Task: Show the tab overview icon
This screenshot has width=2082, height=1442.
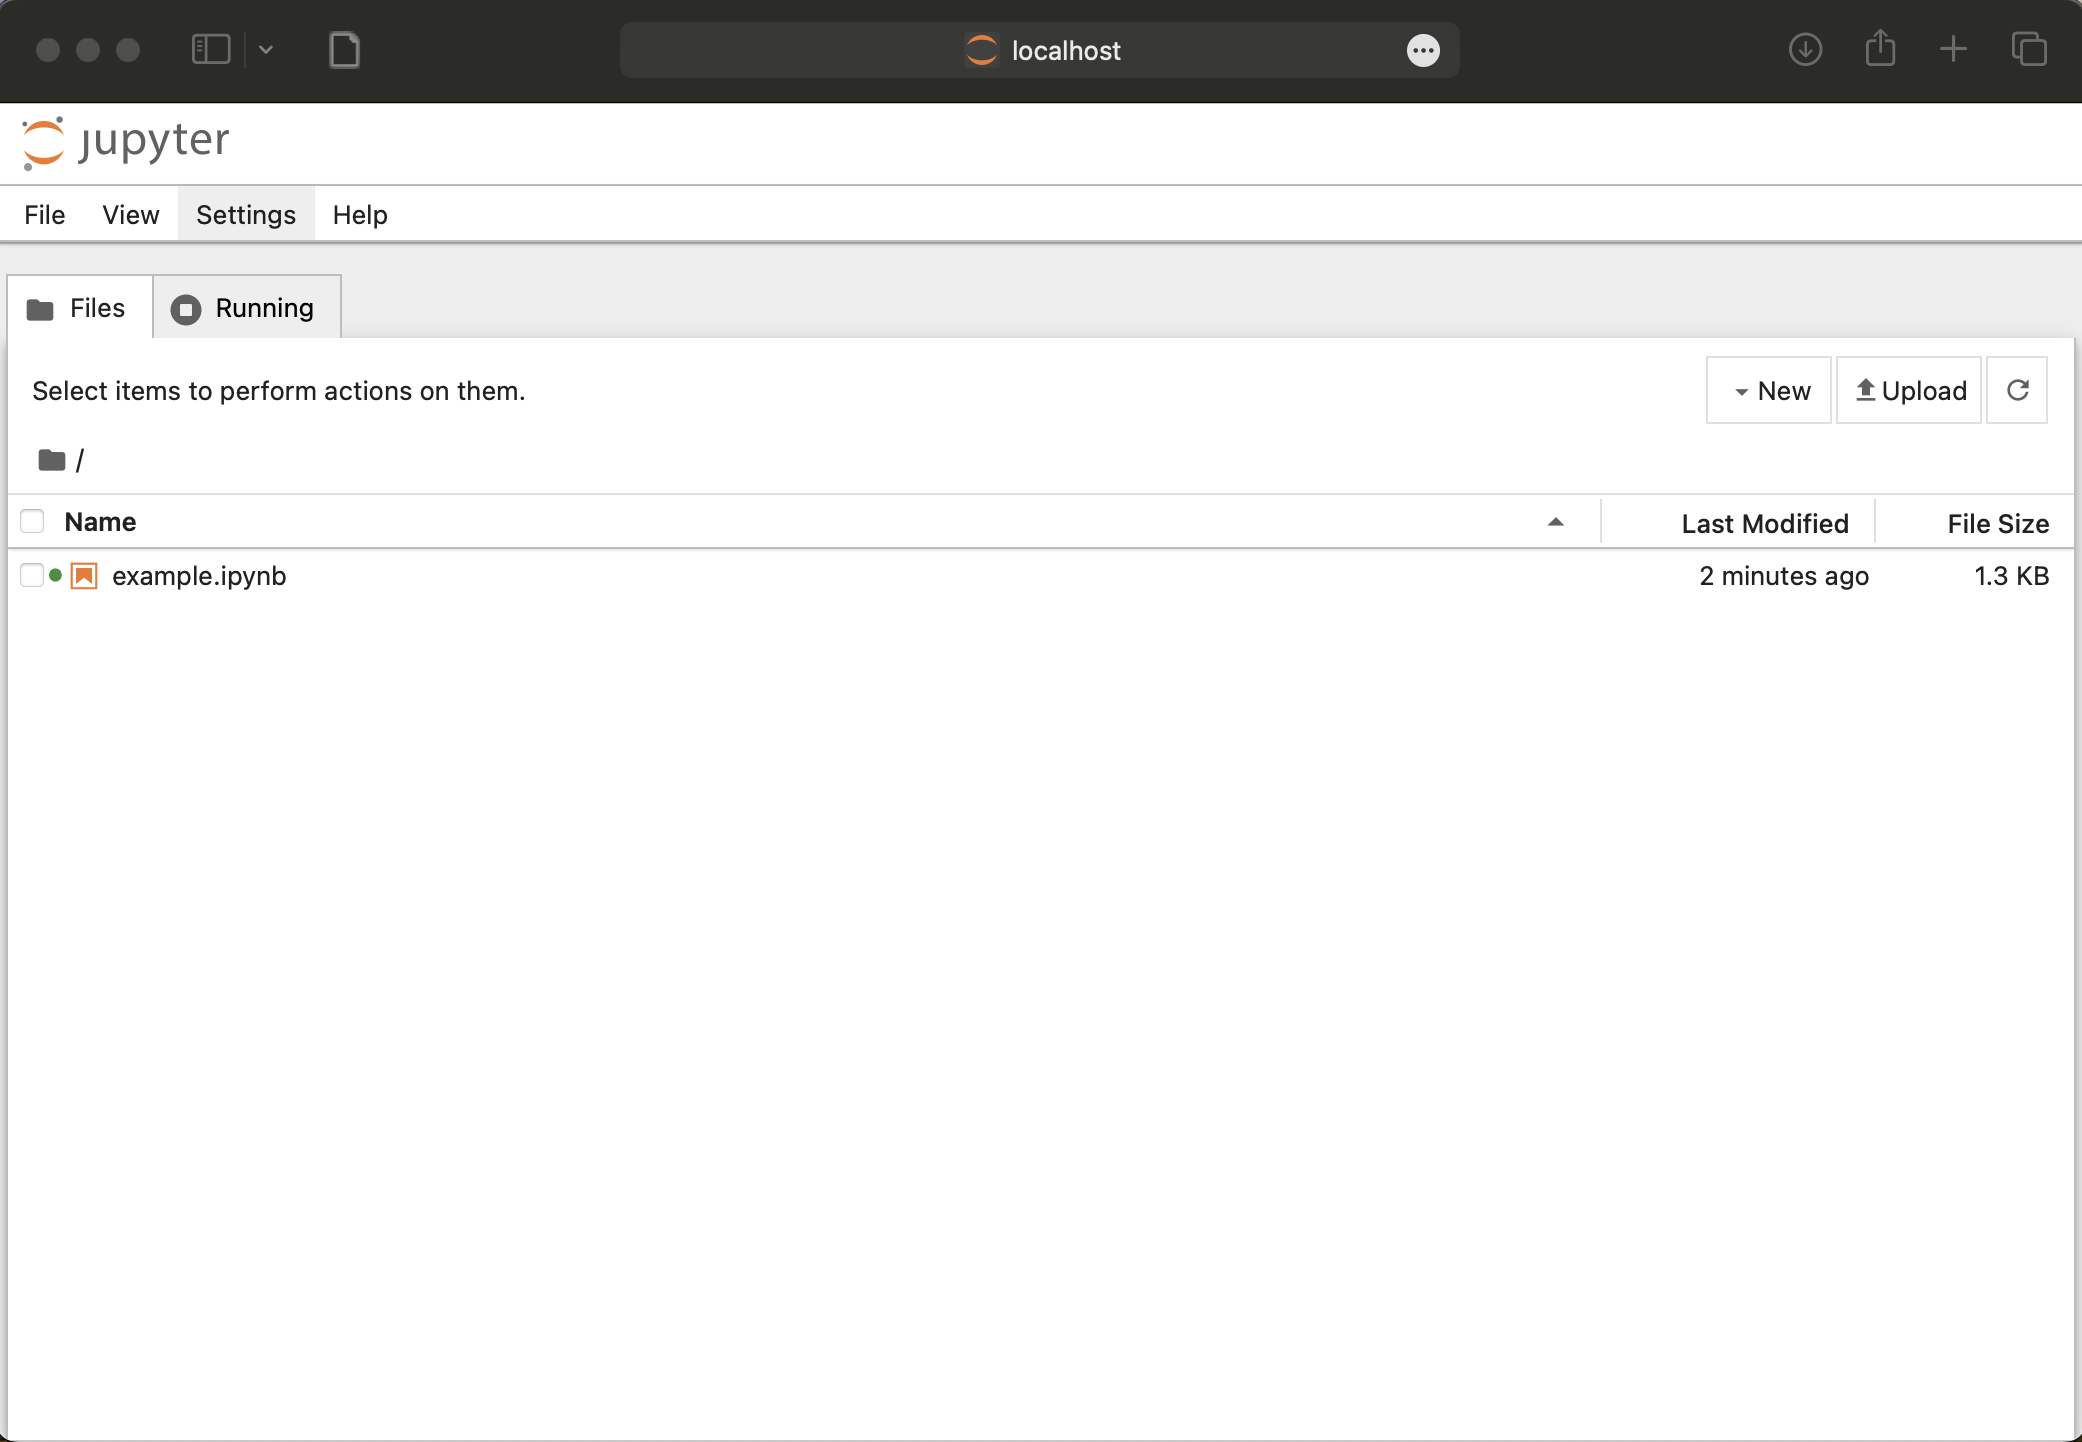Action: 2029,50
